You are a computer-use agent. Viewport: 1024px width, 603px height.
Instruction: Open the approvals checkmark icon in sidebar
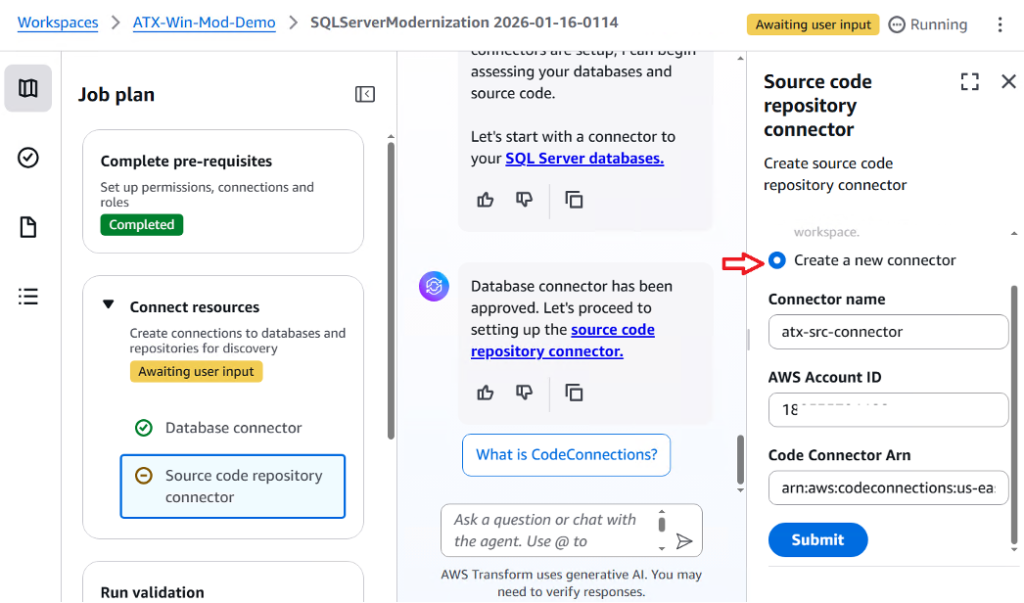coord(28,157)
